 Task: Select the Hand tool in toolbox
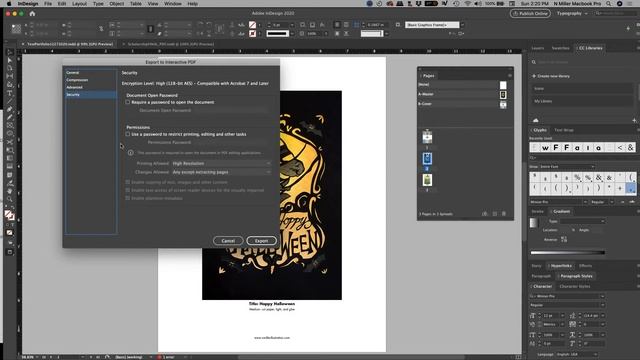10,191
